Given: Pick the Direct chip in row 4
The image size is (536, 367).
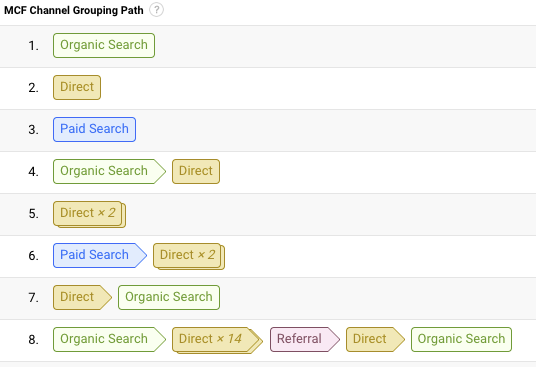Looking at the screenshot, I should [x=196, y=172].
